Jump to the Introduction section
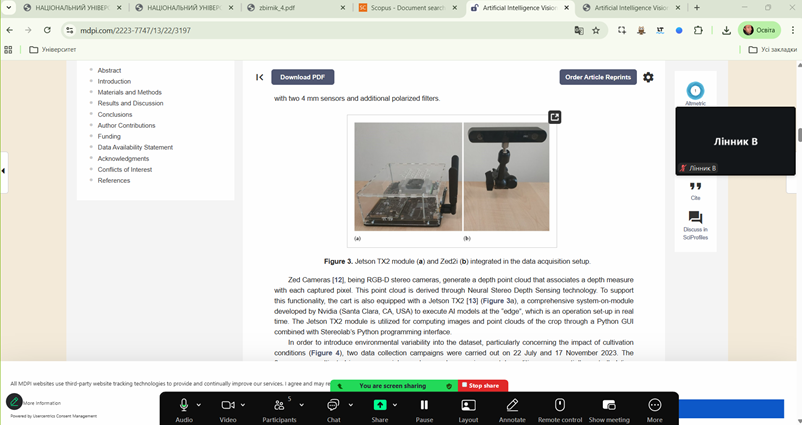The height and width of the screenshot is (425, 802). pos(114,81)
